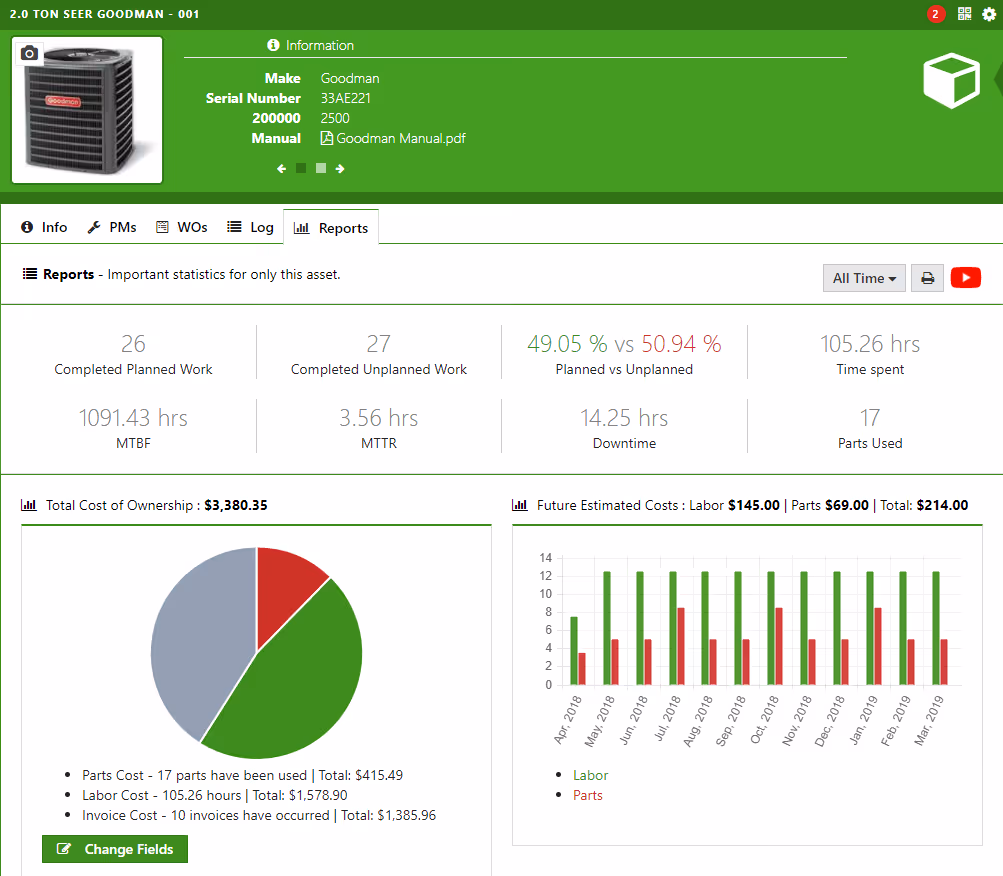Open the QR code icon in the header

[x=964, y=13]
